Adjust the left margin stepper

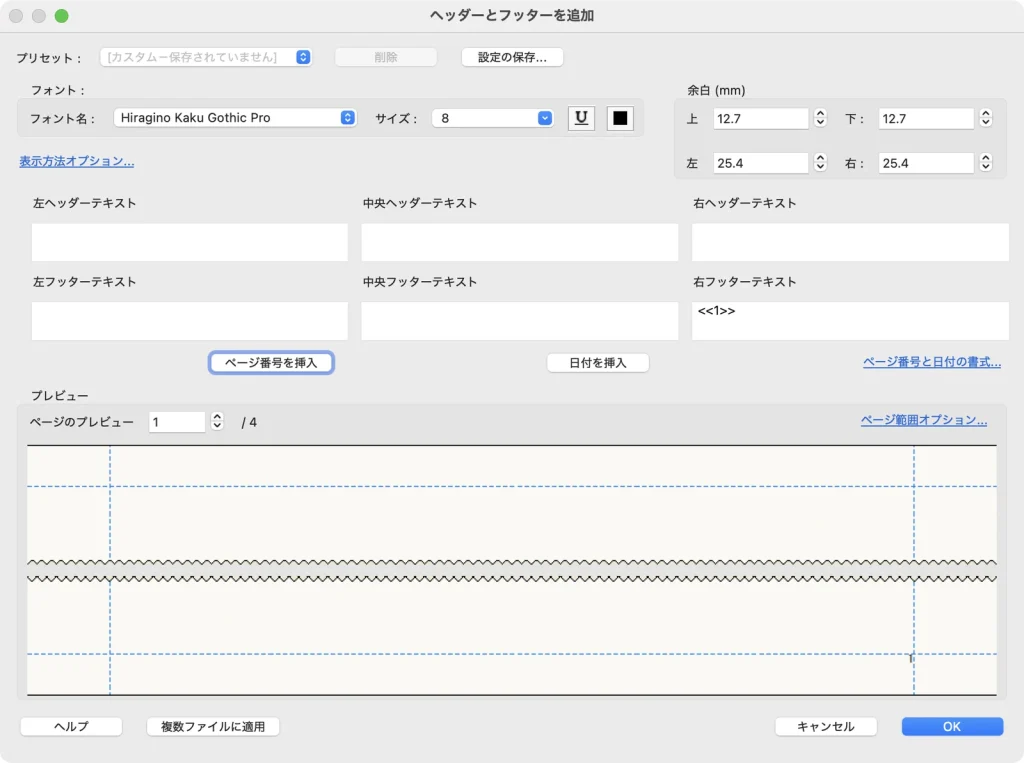point(820,163)
